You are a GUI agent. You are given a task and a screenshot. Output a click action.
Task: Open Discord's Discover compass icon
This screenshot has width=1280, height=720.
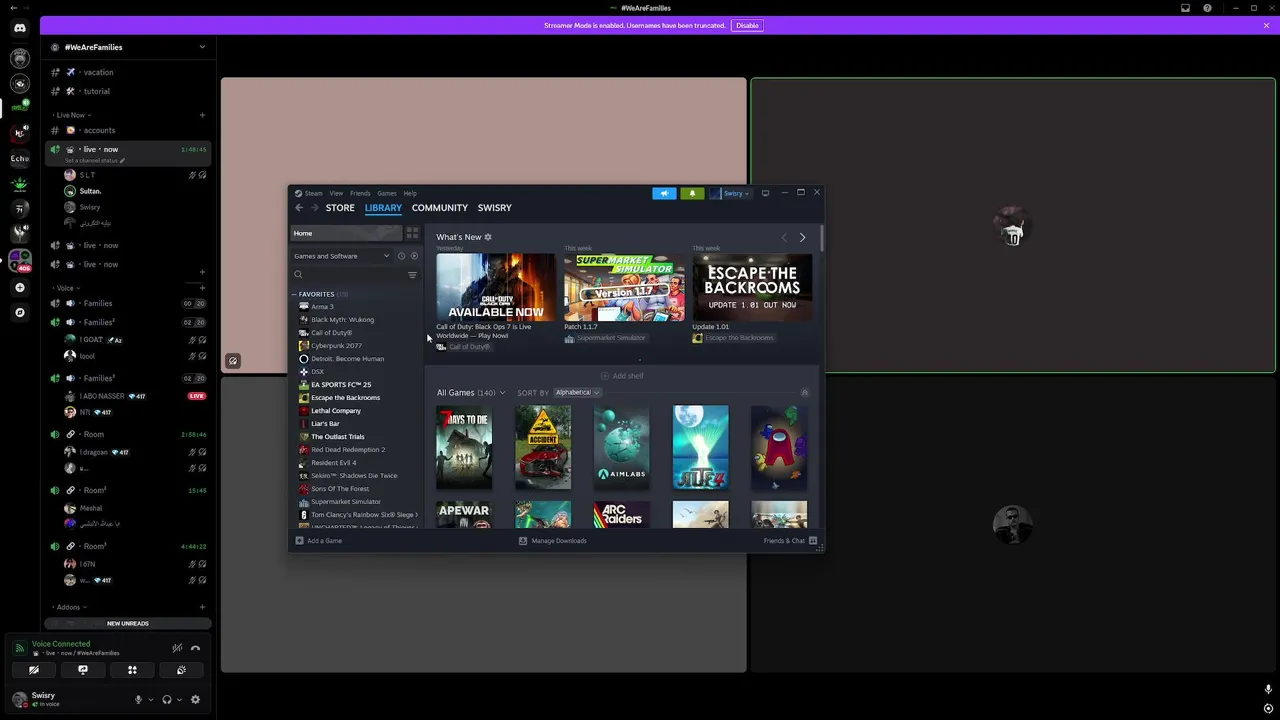(19, 312)
